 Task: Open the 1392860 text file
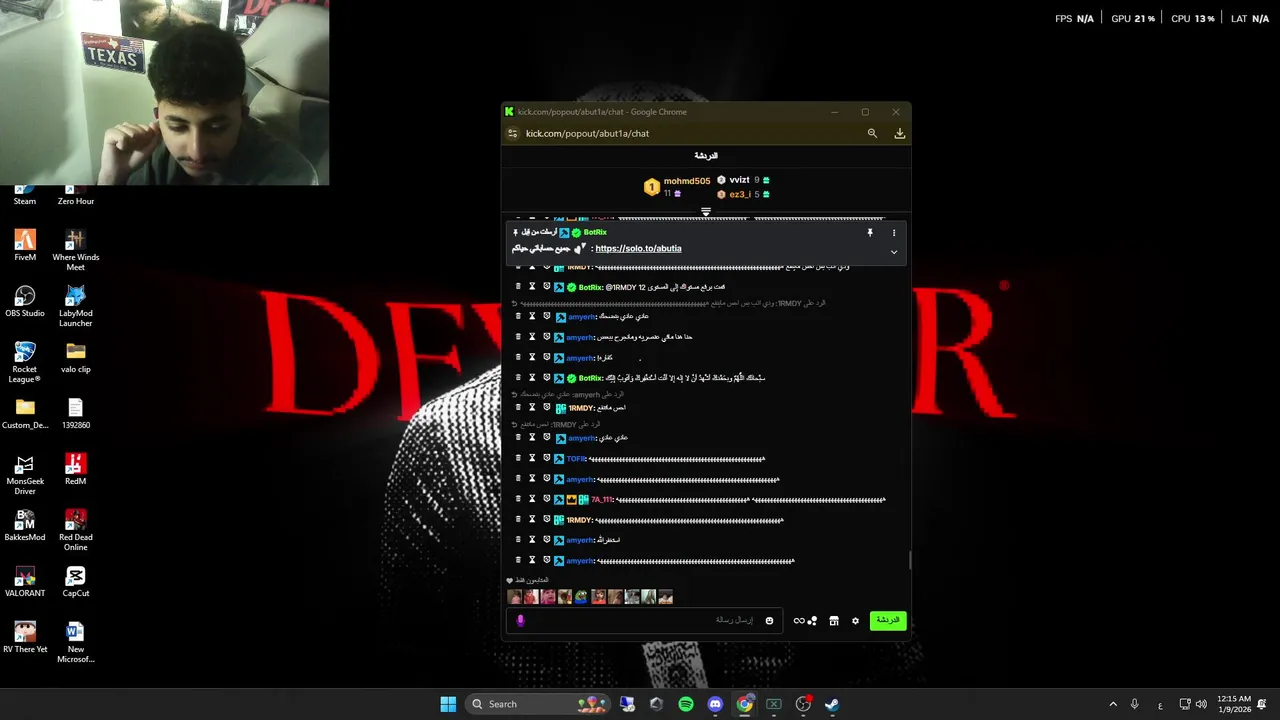click(75, 413)
